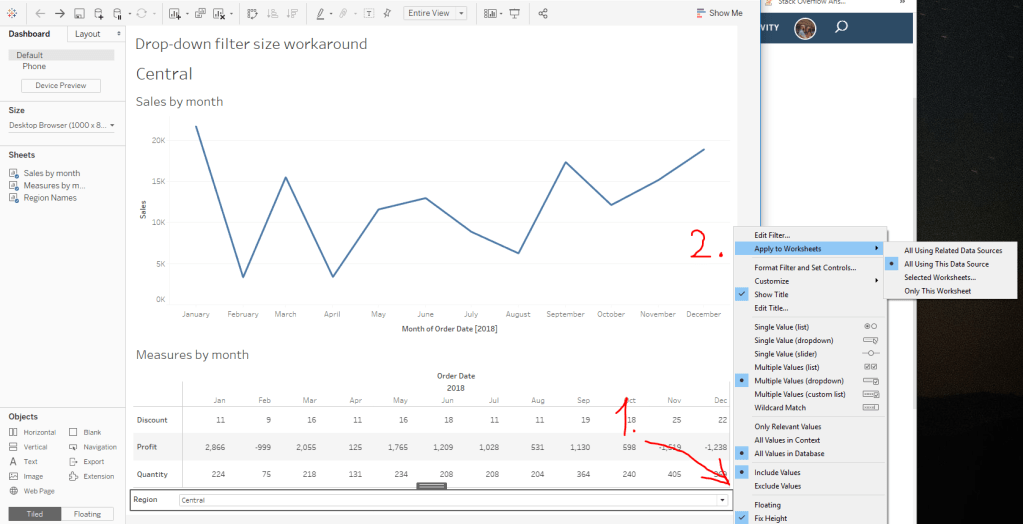This screenshot has height=524, width=1023.
Task: Click the Device Preview button
Action: click(61, 86)
